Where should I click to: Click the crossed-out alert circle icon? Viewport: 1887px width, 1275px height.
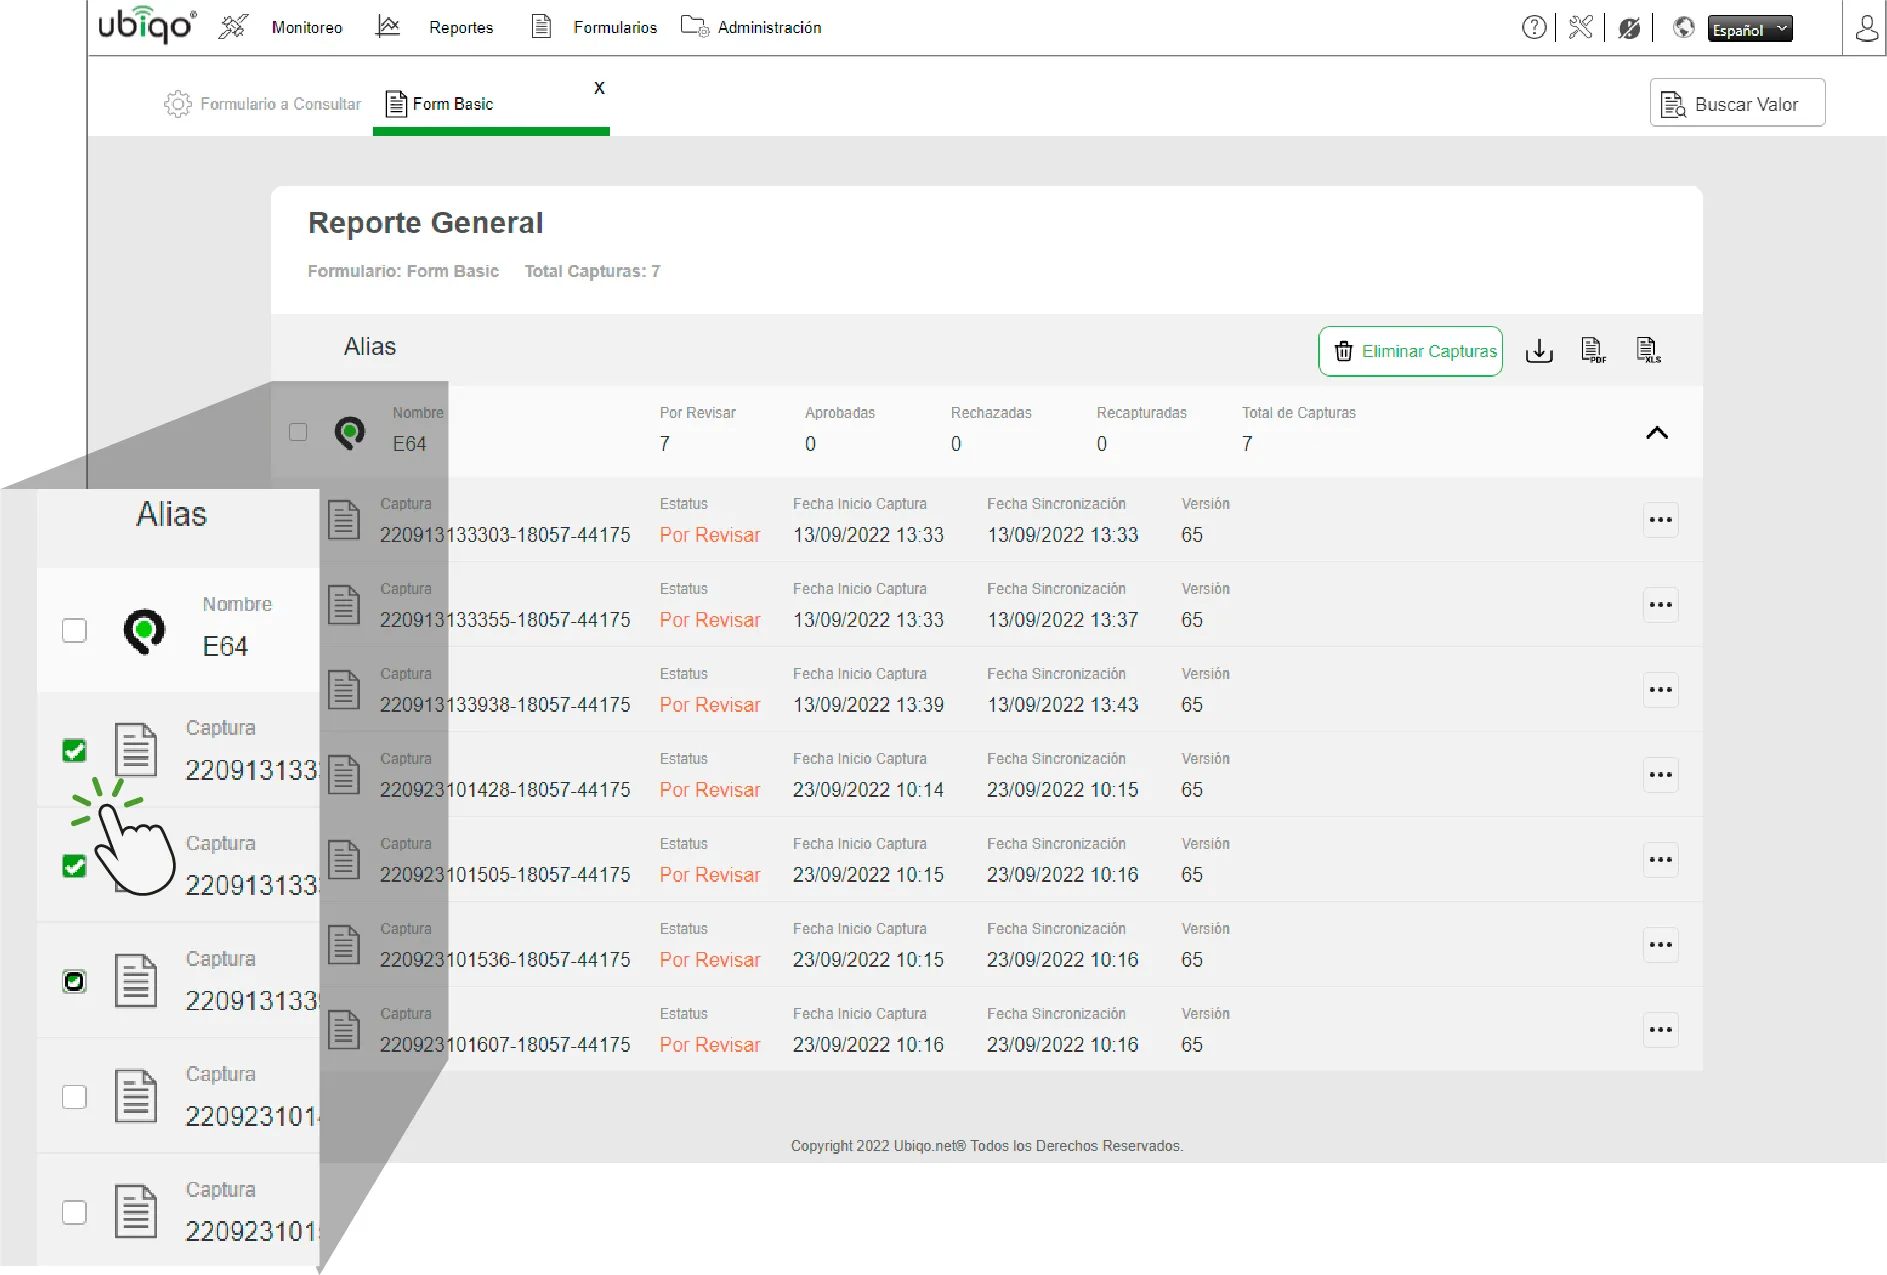[x=1629, y=28]
